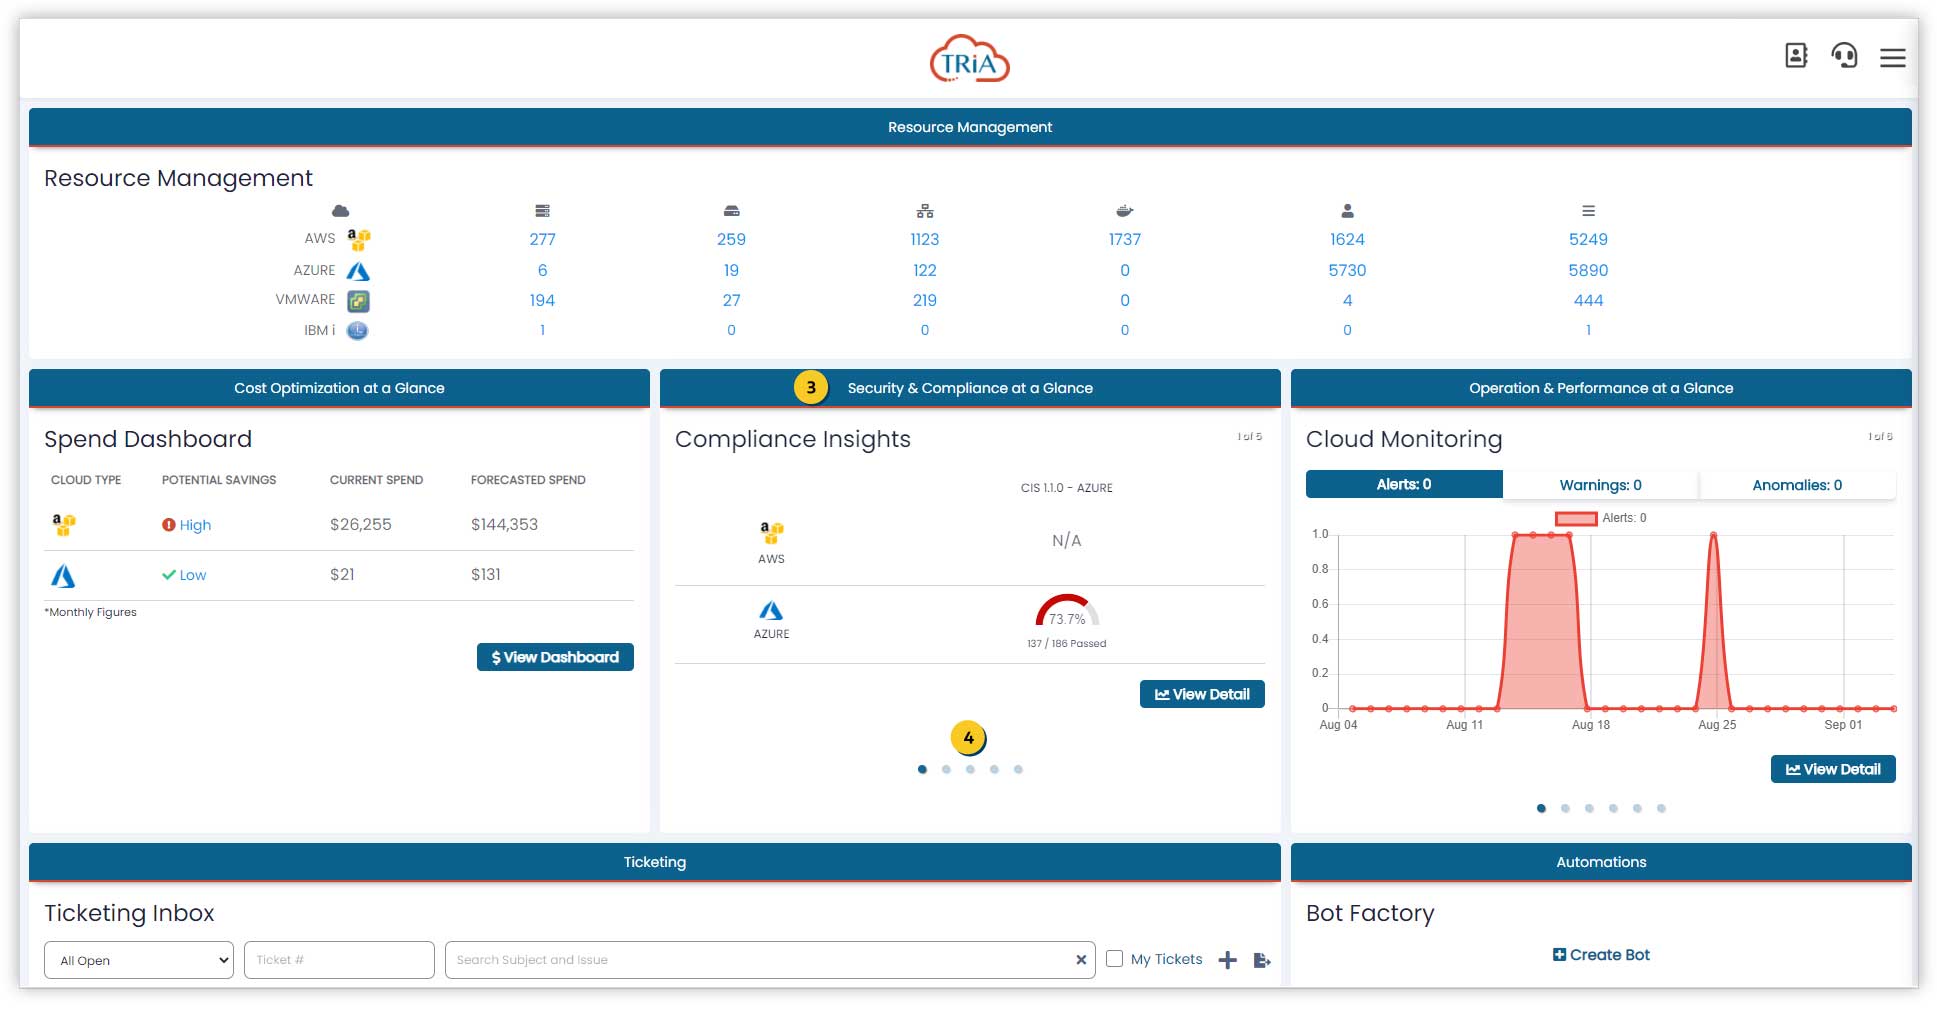Click the IBM i icon in Resource Management
The height and width of the screenshot is (1034, 1937).
[357, 330]
